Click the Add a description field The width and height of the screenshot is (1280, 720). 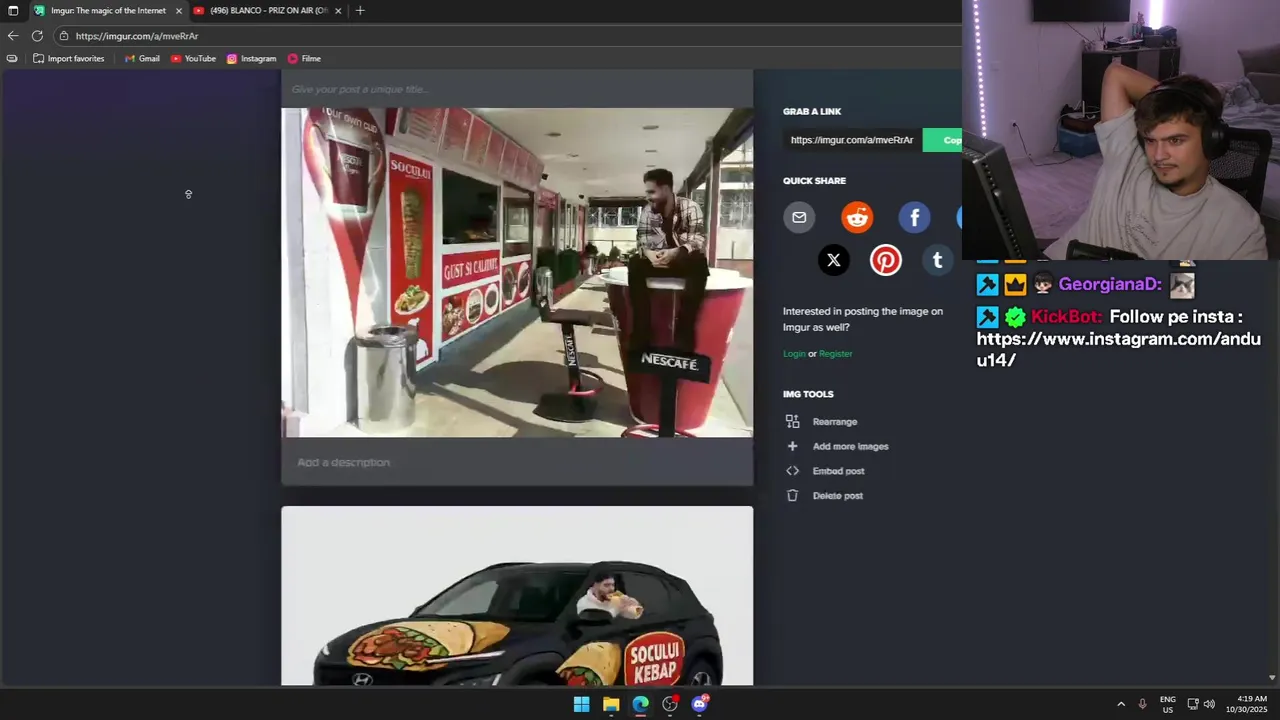coord(517,462)
